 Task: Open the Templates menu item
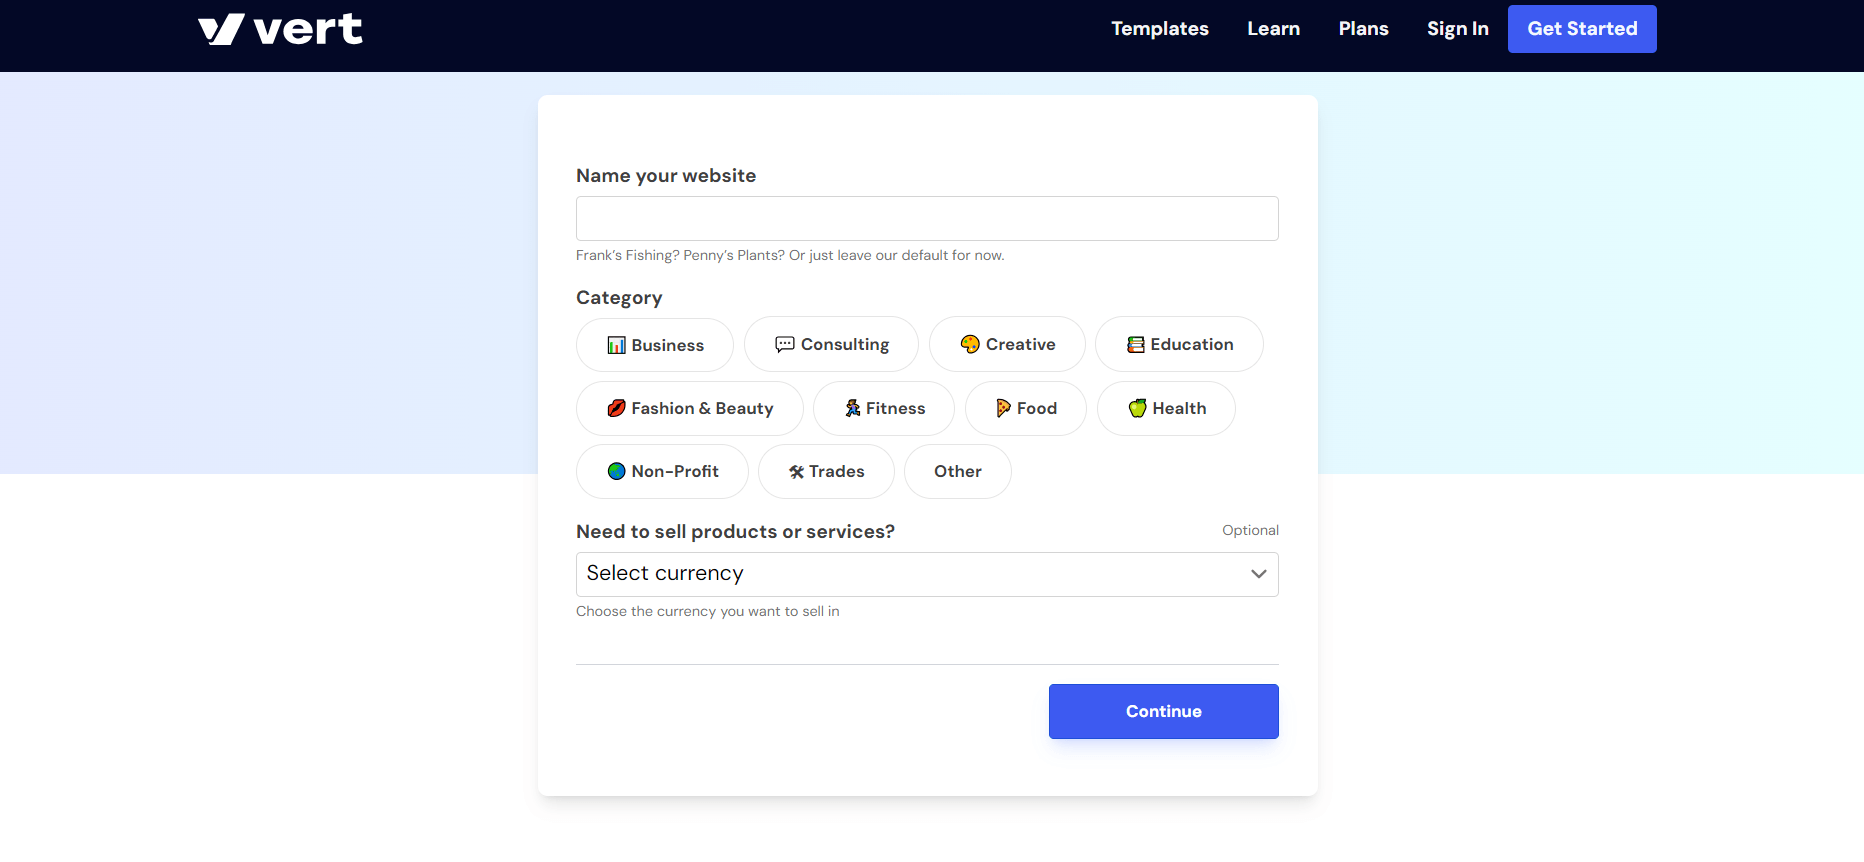click(1159, 29)
